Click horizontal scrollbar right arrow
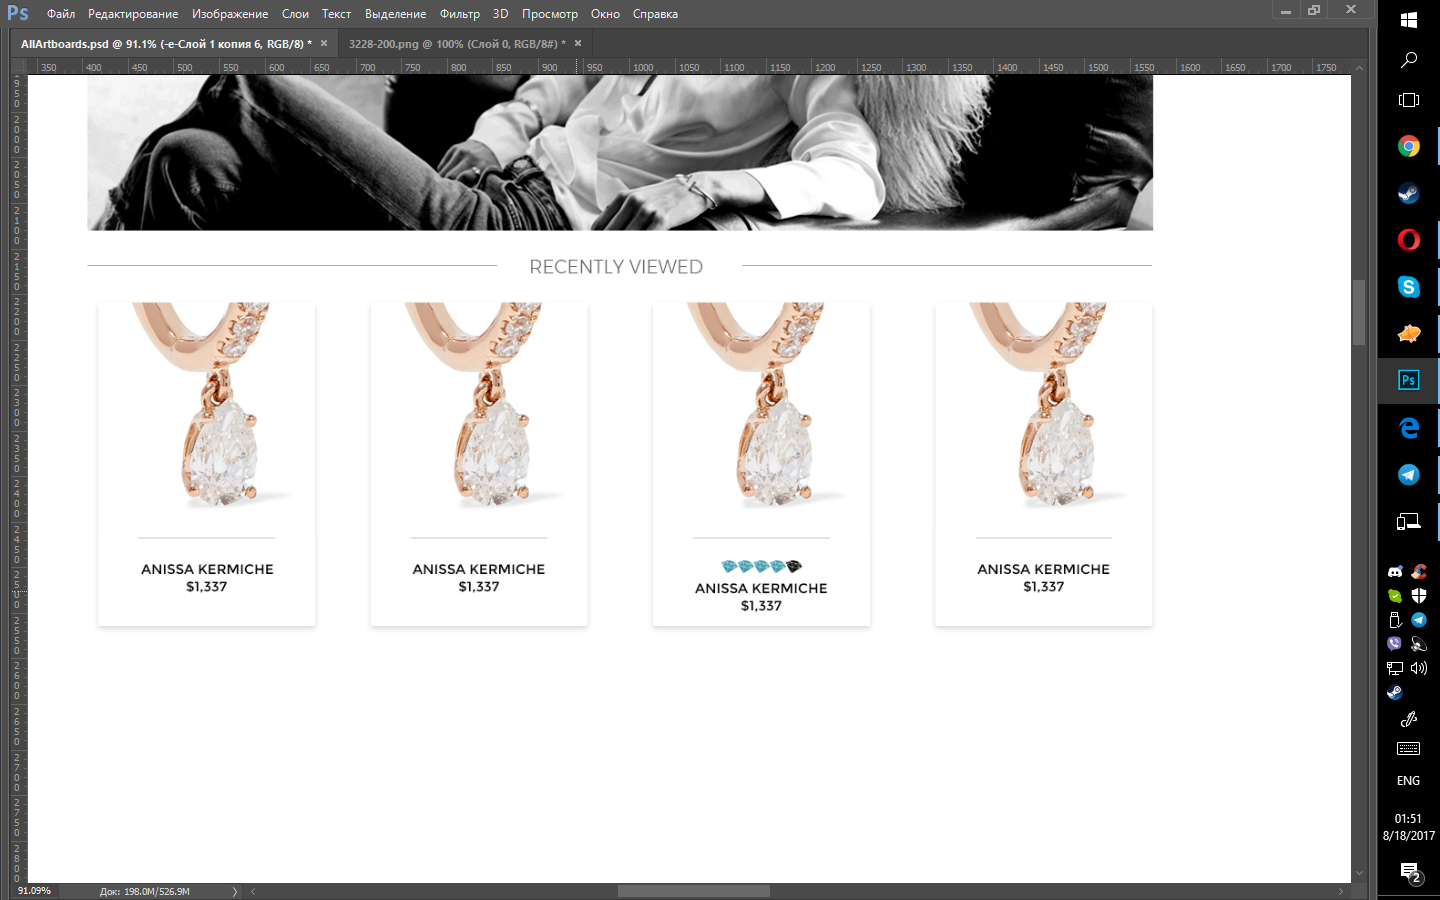This screenshot has width=1440, height=900. [1341, 891]
